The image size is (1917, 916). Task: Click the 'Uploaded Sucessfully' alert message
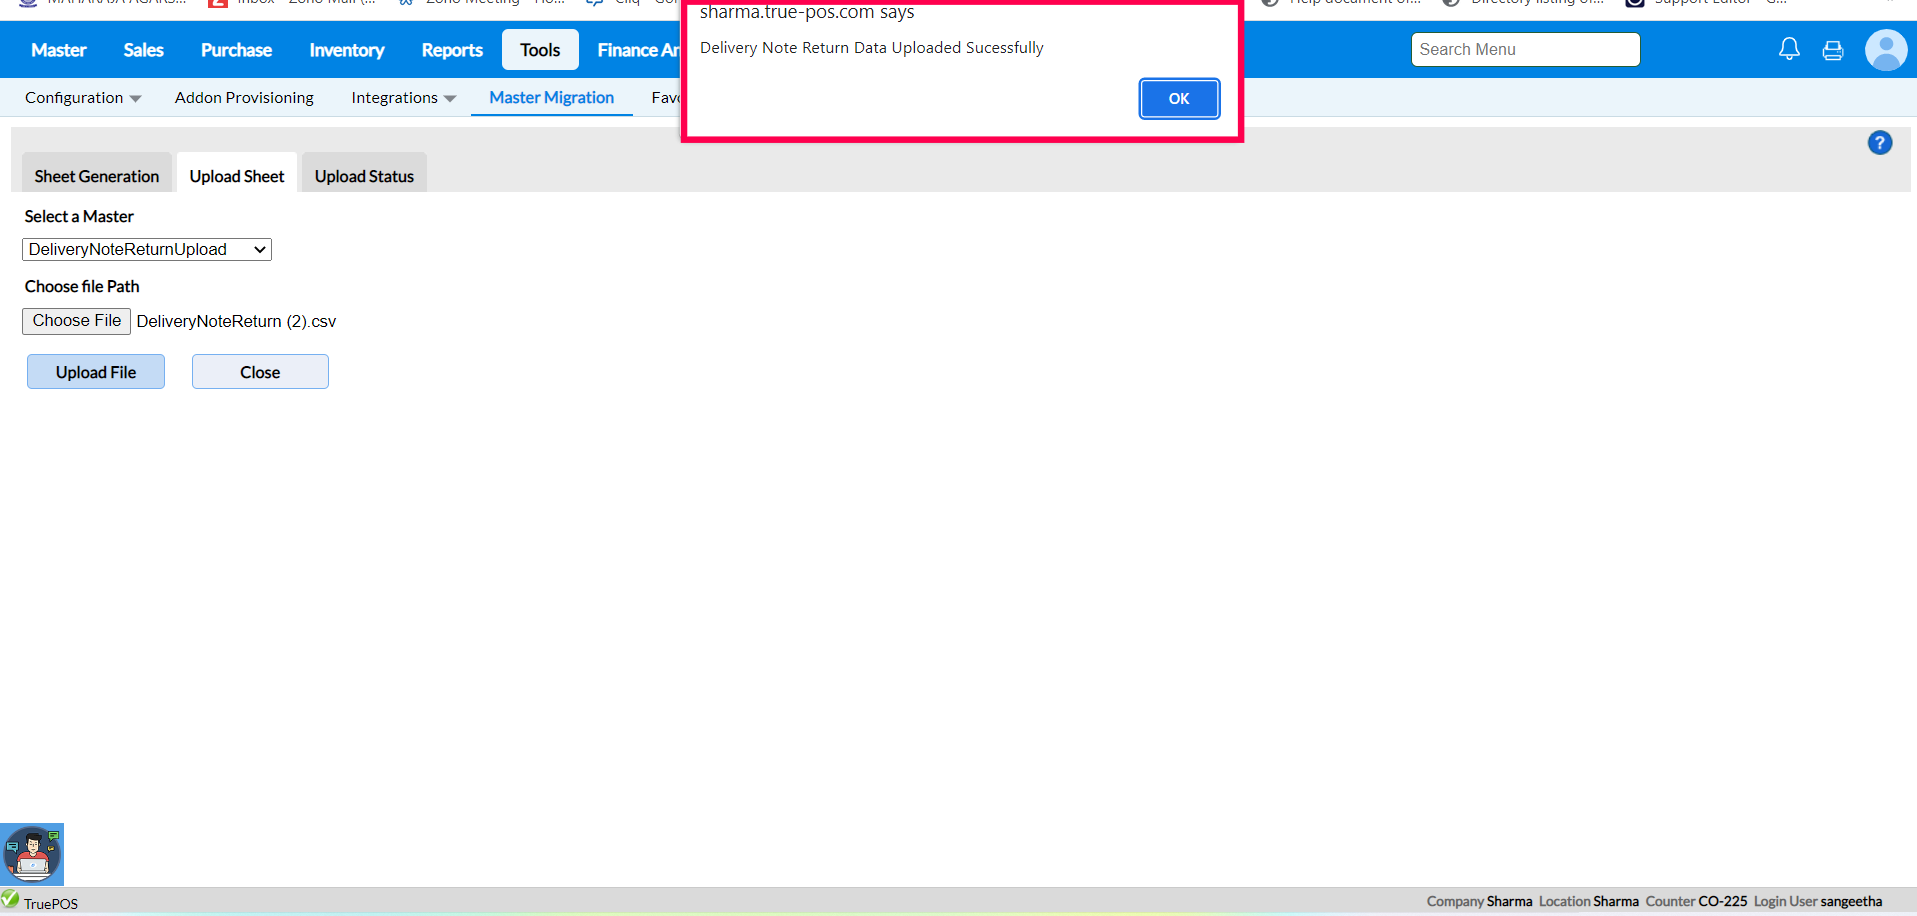[872, 48]
